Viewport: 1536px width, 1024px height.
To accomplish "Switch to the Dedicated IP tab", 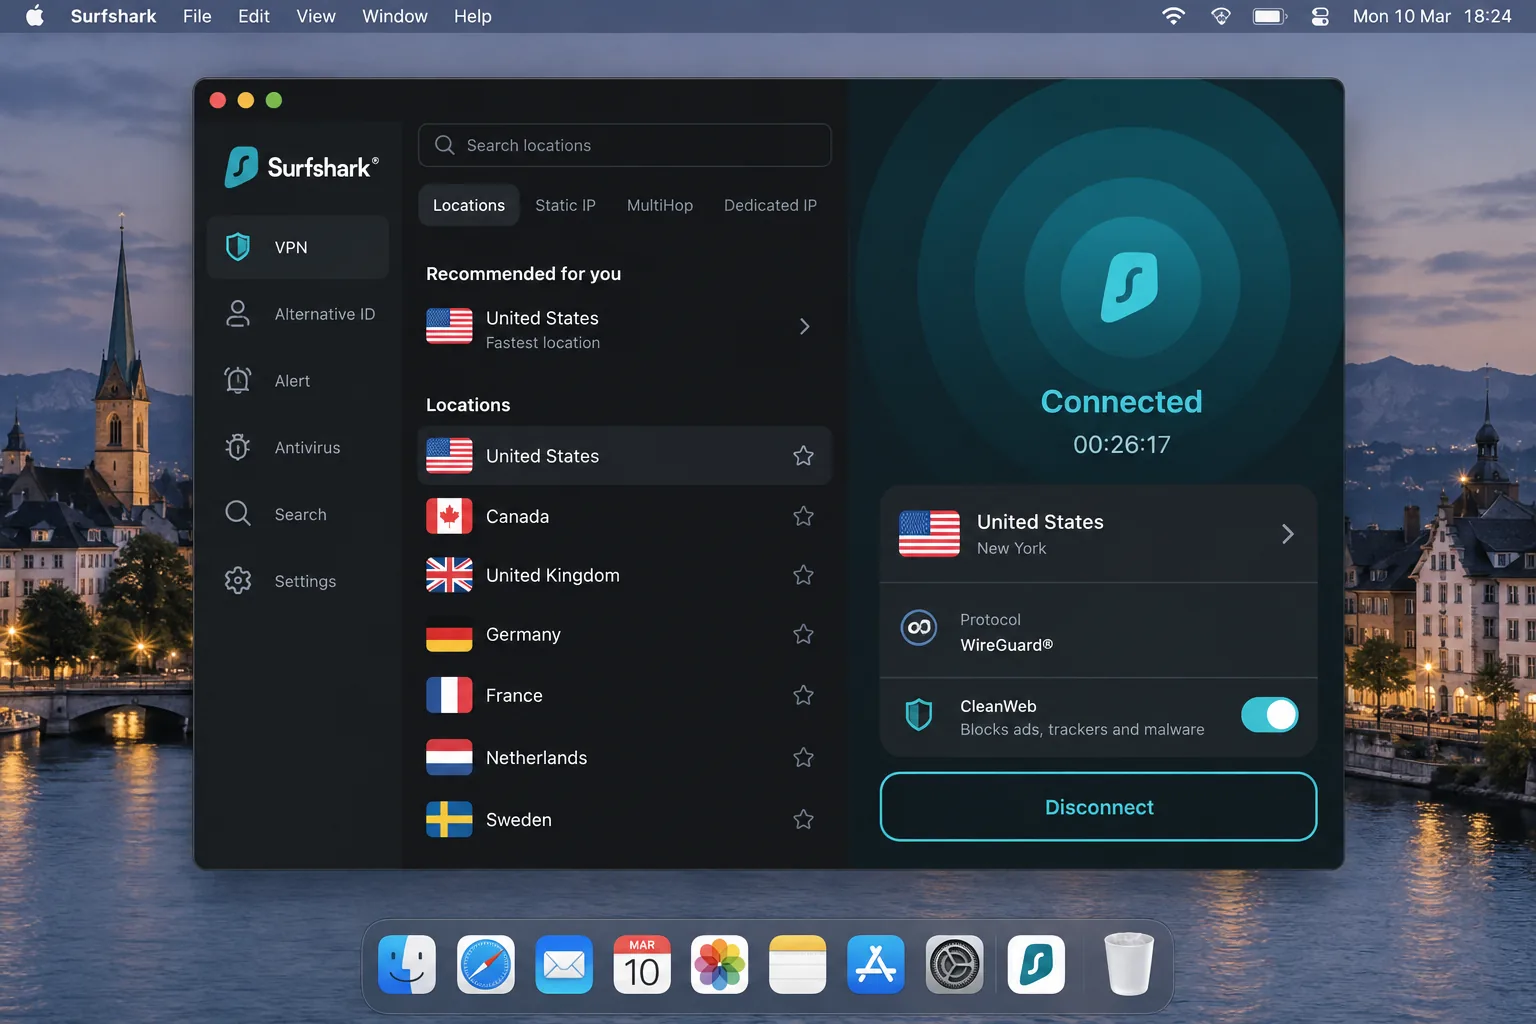I will (x=770, y=205).
